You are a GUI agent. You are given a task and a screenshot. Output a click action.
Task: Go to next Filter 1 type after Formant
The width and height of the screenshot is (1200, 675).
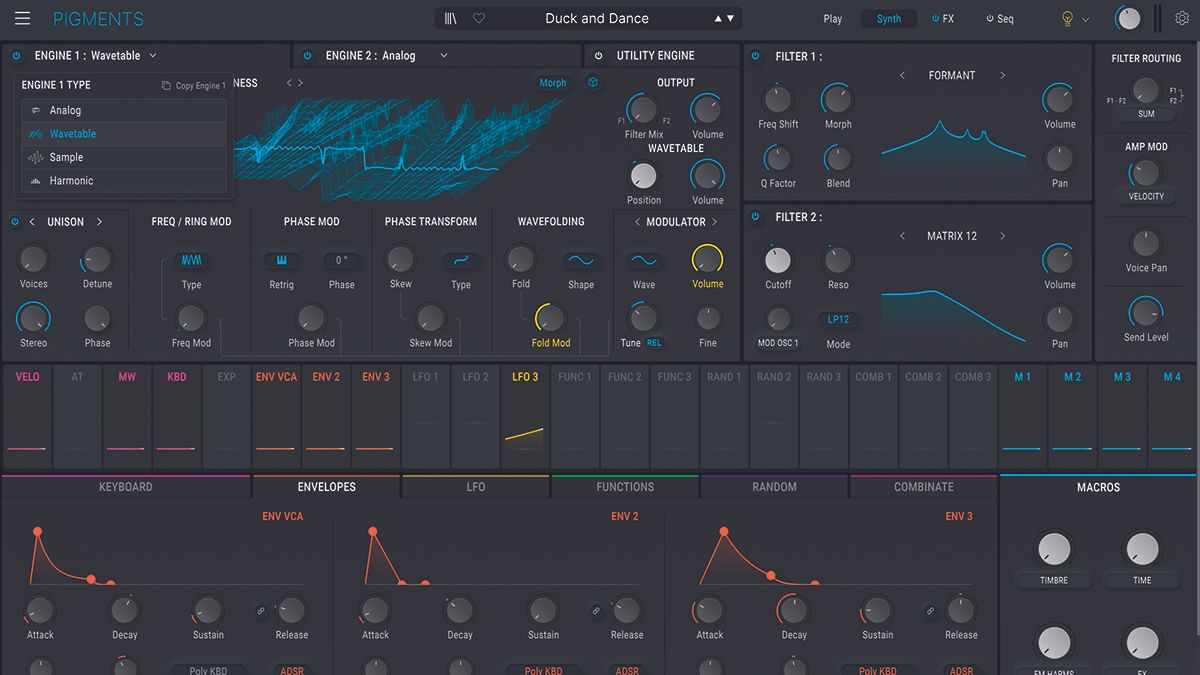point(1003,76)
